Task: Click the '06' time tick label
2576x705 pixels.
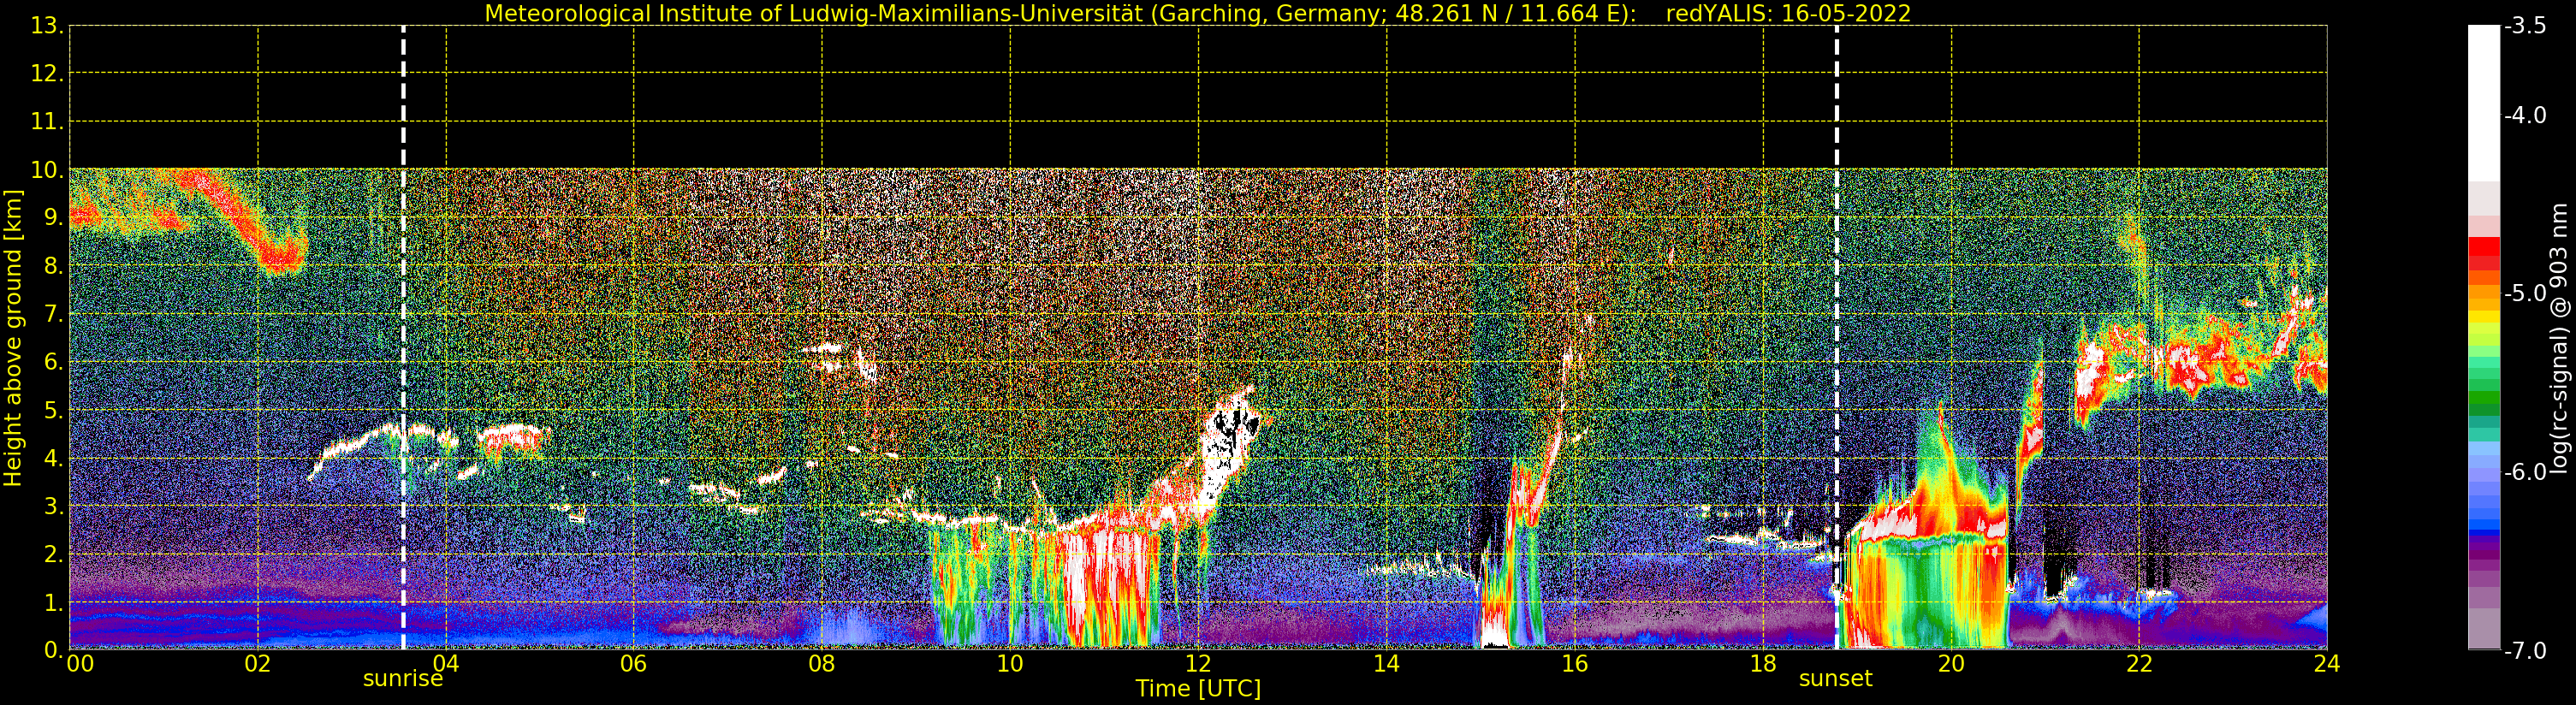Action: [633, 664]
